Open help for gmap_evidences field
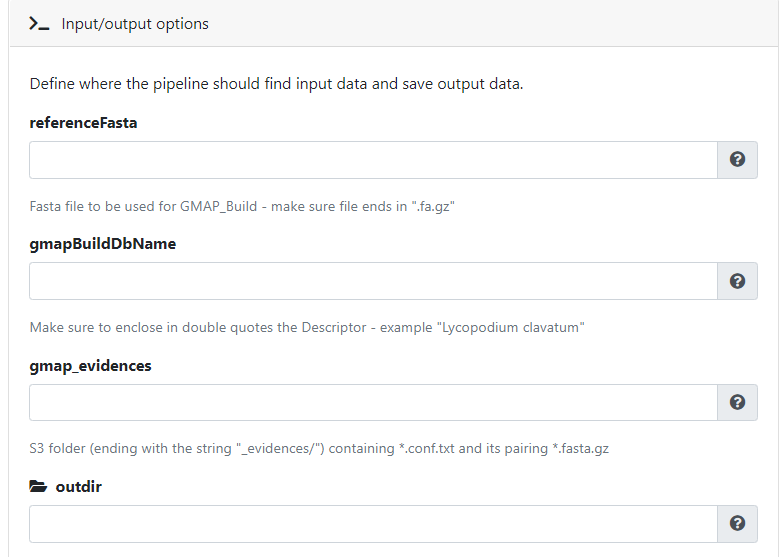 [737, 402]
